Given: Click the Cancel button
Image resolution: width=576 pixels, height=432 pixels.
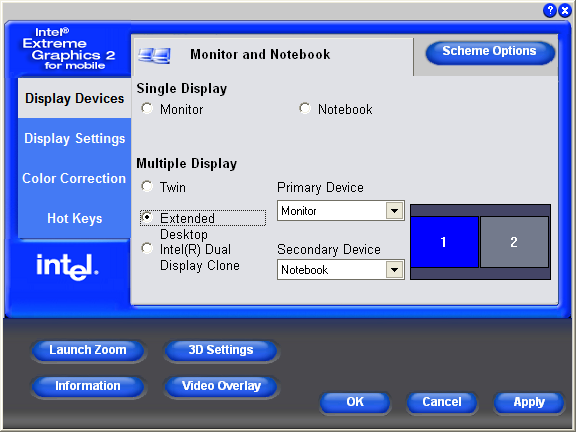Looking at the screenshot, I should 442,402.
